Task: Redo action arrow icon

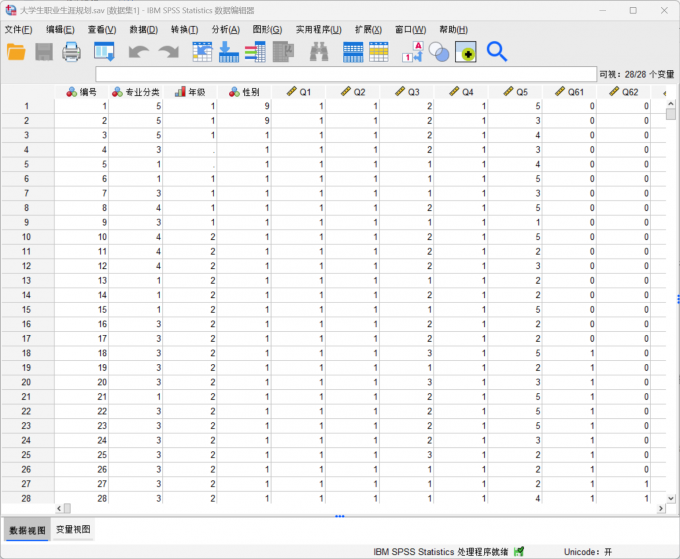Action: click(x=169, y=52)
